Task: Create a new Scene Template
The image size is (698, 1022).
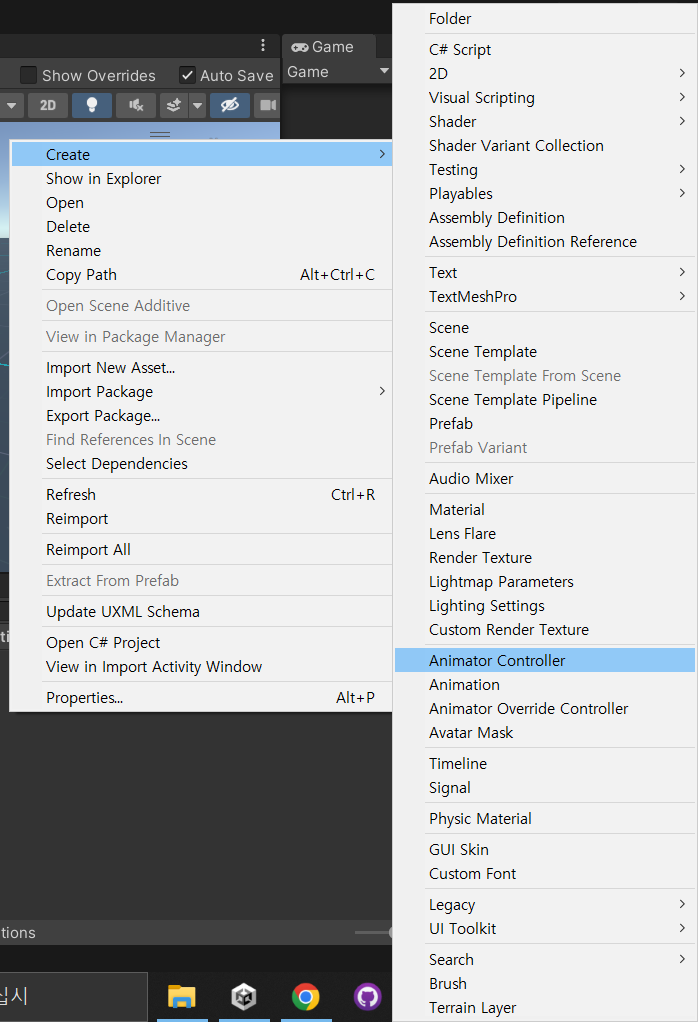Action: coord(545,352)
